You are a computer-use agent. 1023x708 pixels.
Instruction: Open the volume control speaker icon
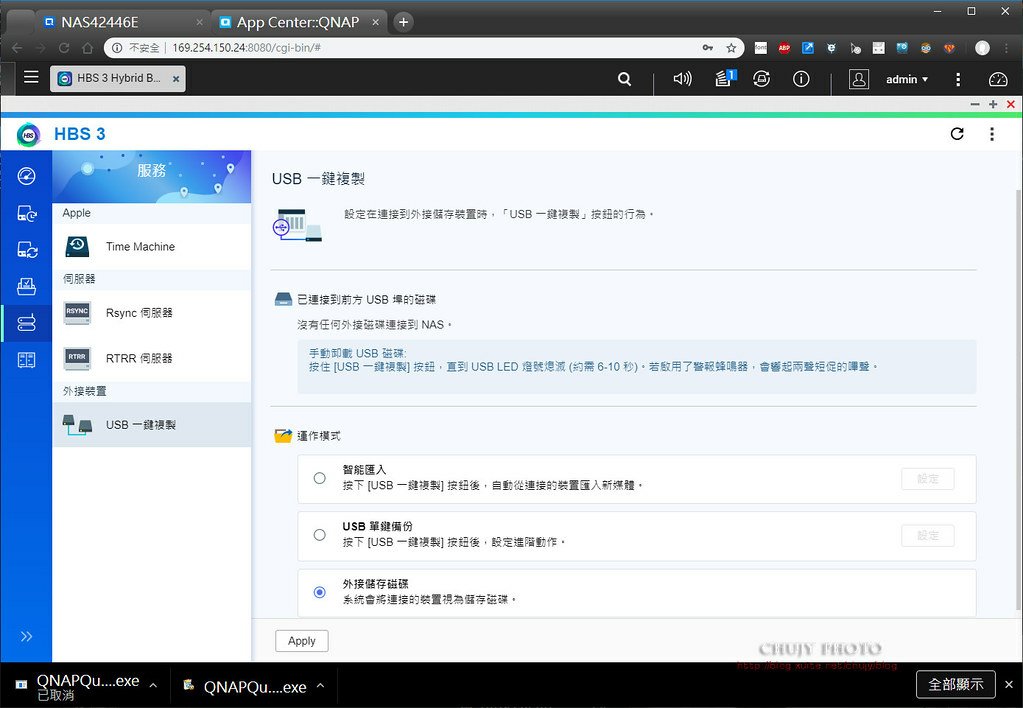682,79
